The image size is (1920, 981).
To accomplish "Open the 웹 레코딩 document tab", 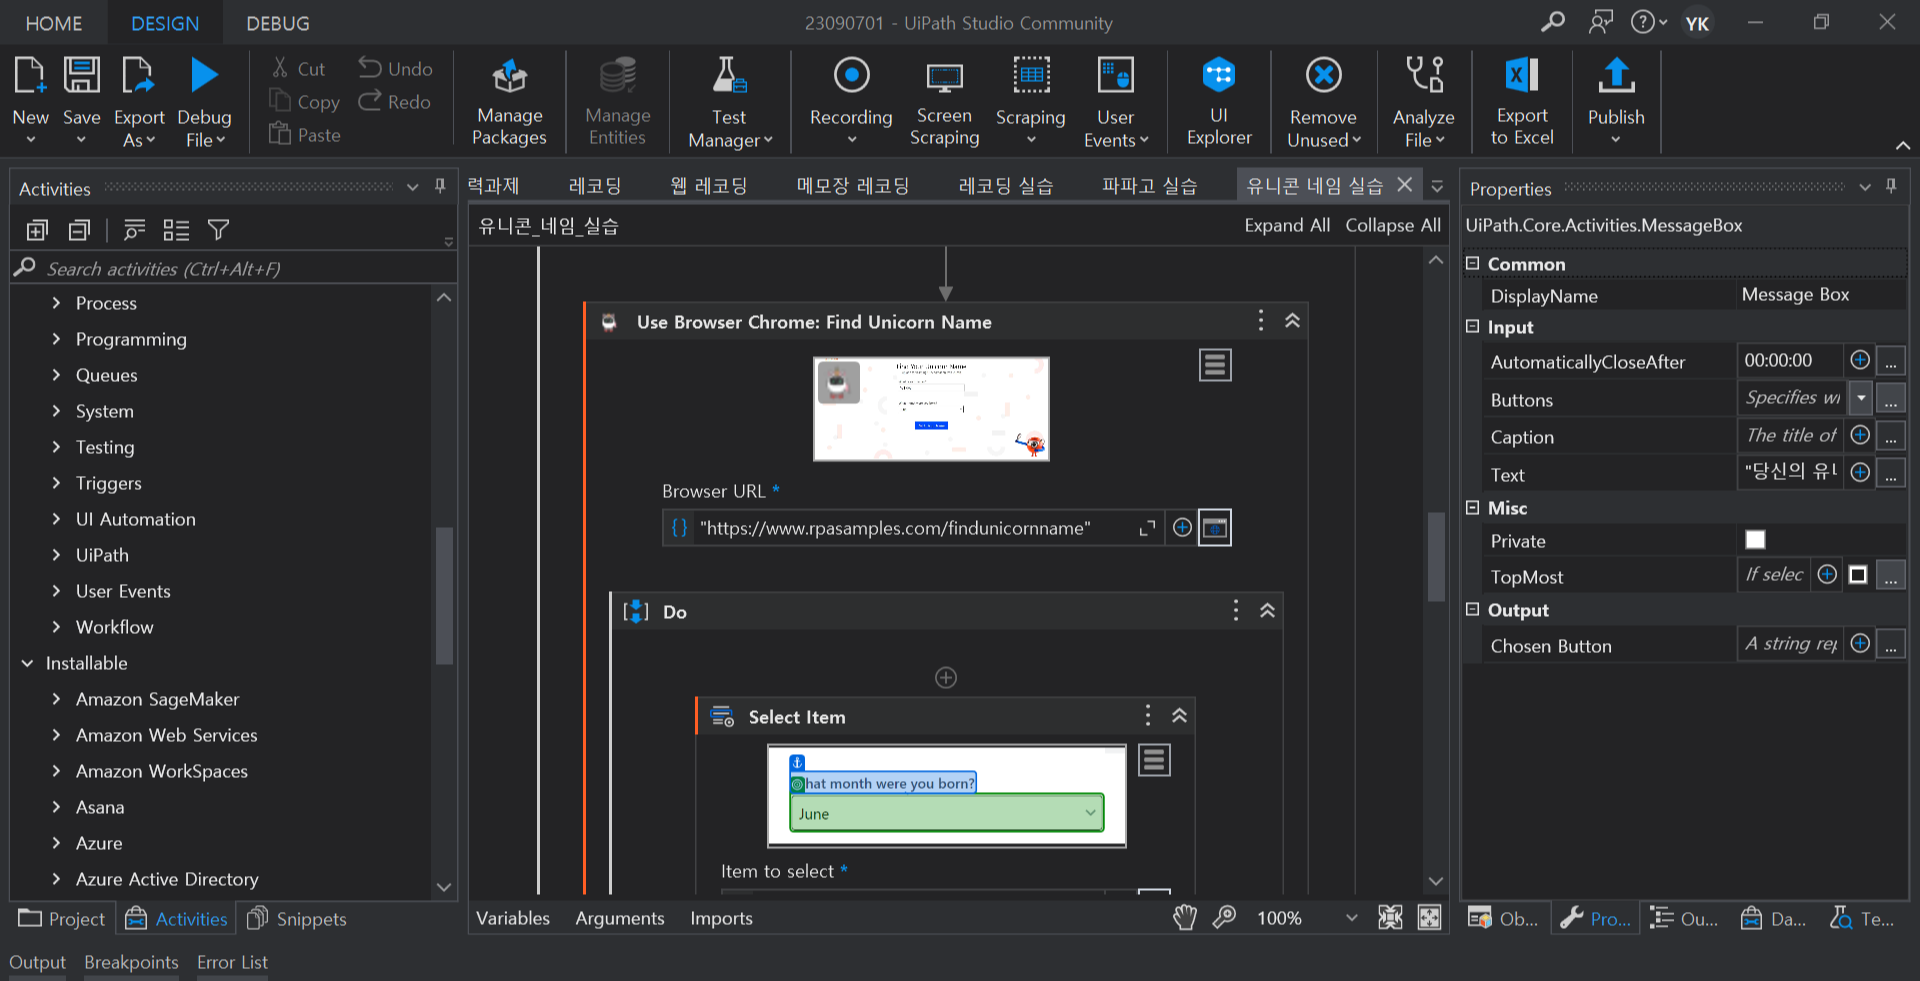I will coord(709,186).
